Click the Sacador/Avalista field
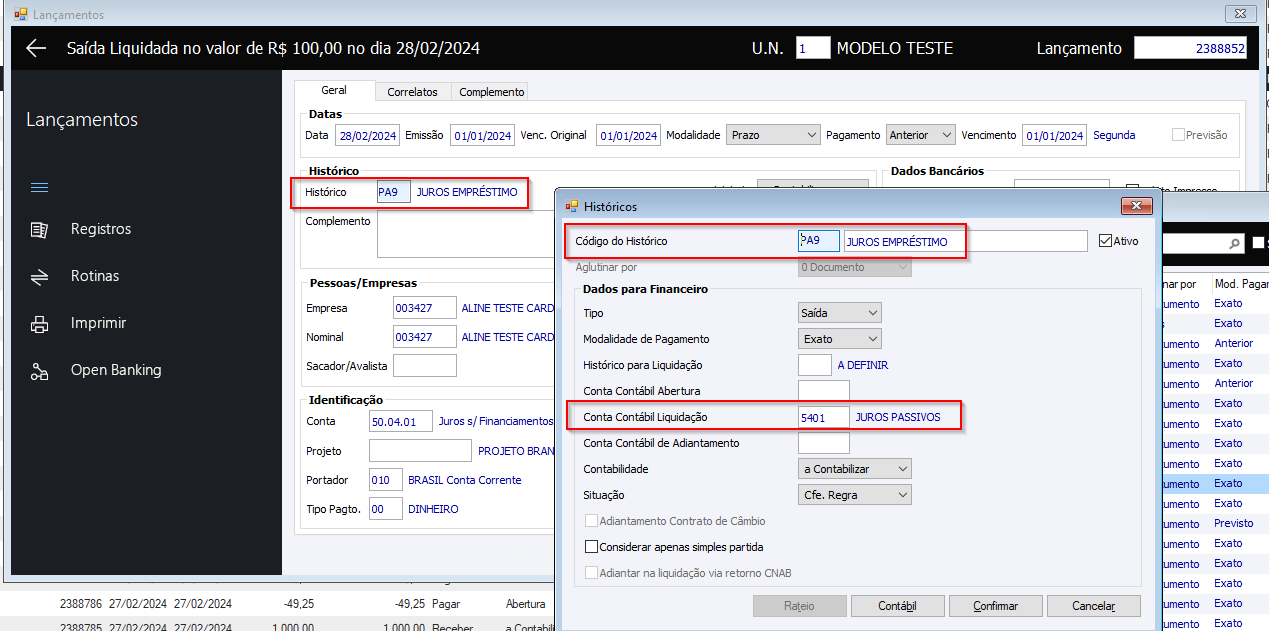Image resolution: width=1269 pixels, height=631 pixels. pyautogui.click(x=425, y=365)
